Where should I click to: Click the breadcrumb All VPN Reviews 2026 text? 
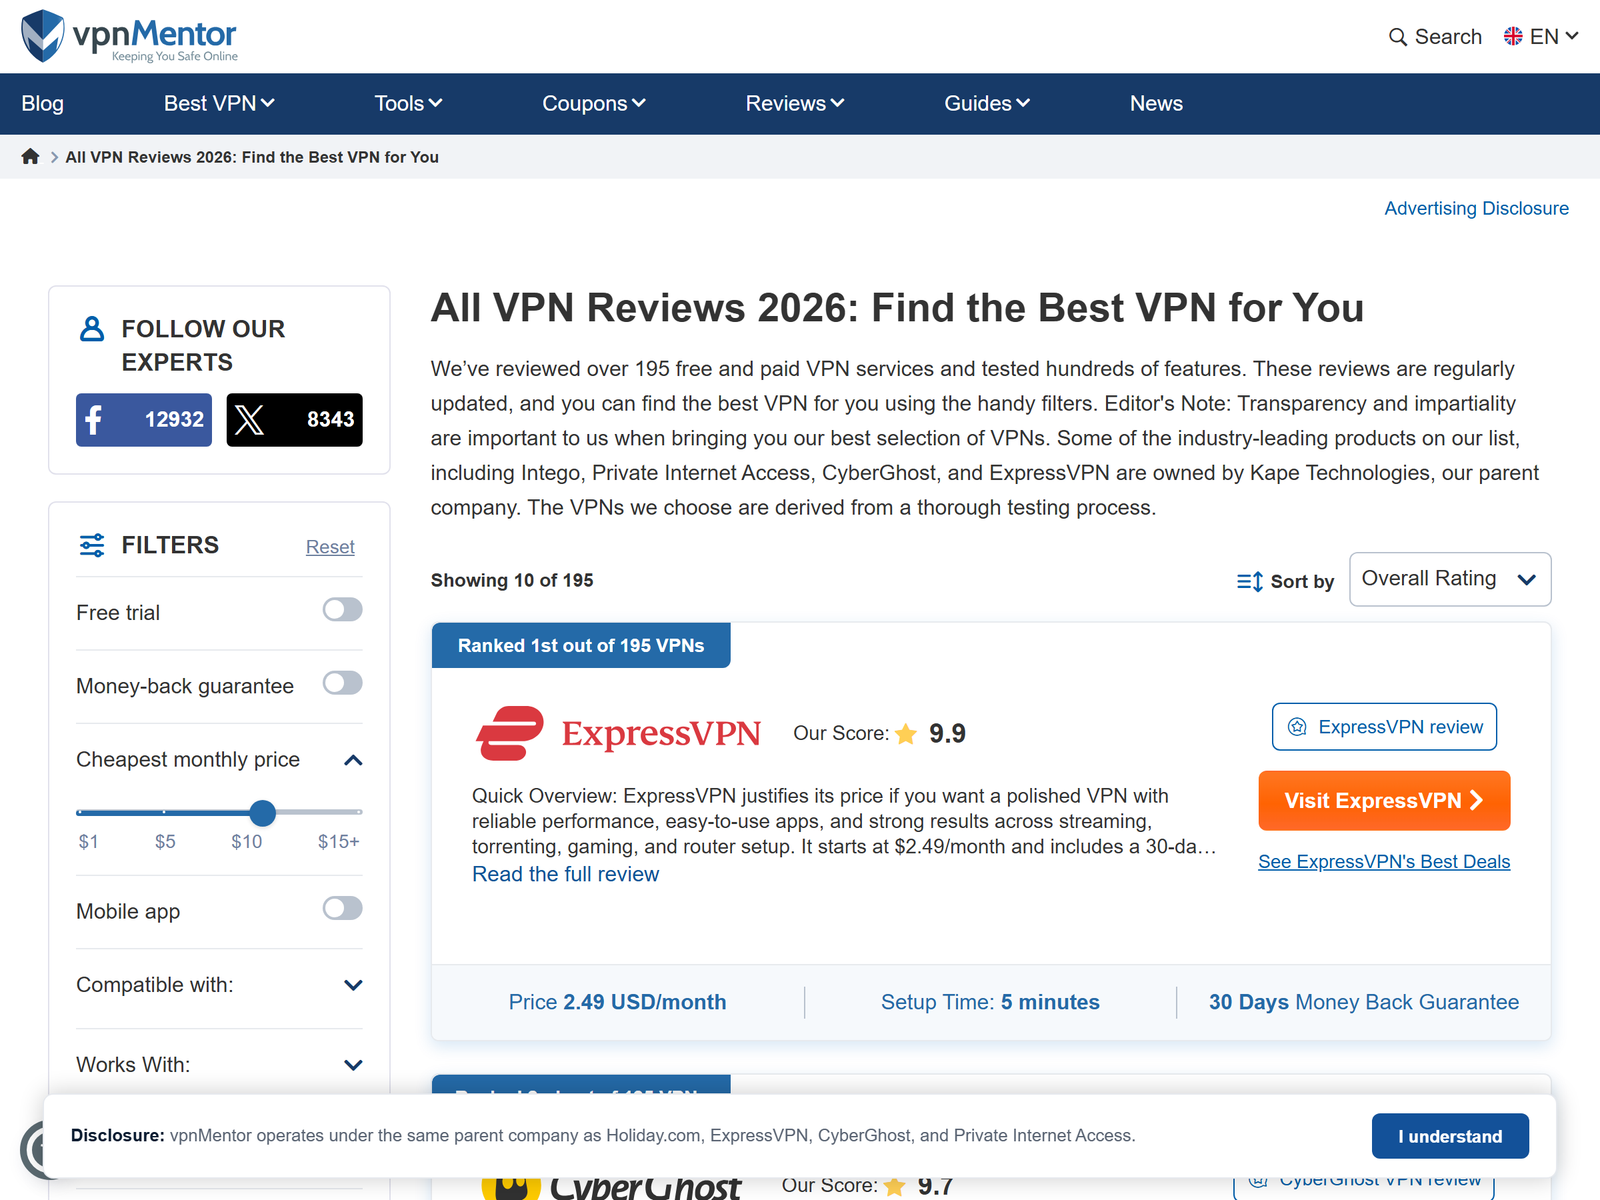(252, 157)
